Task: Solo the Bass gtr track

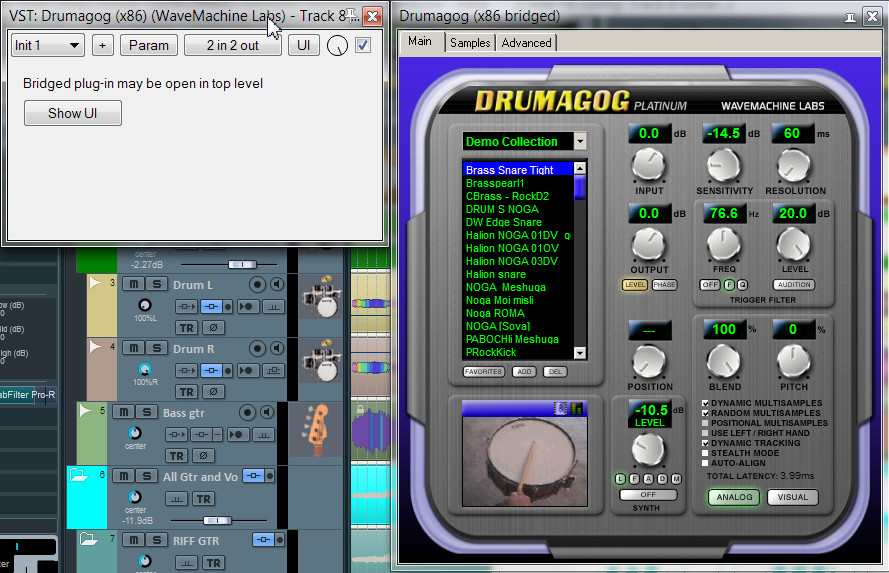Action: point(146,412)
